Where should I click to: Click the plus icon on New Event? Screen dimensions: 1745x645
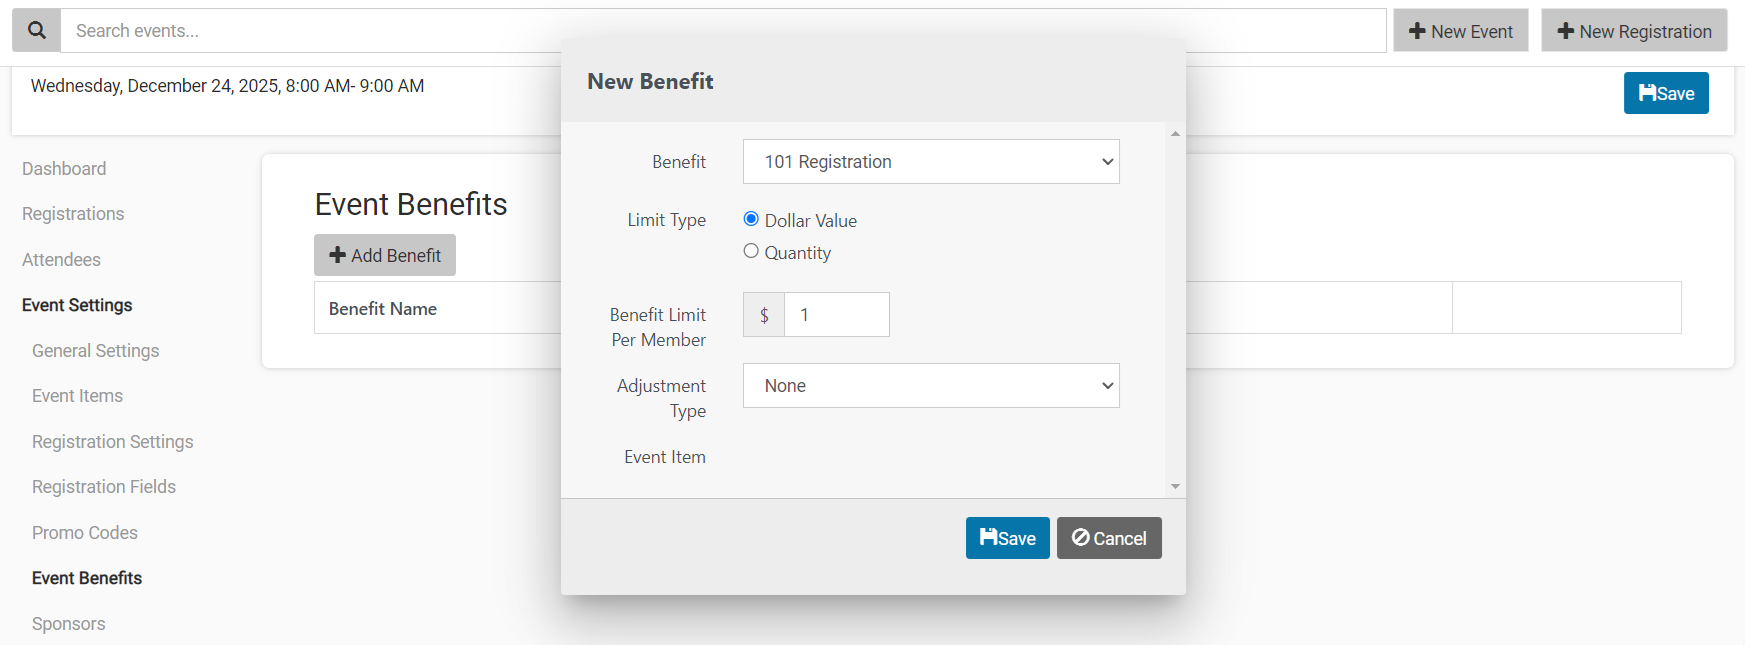coord(1417,31)
